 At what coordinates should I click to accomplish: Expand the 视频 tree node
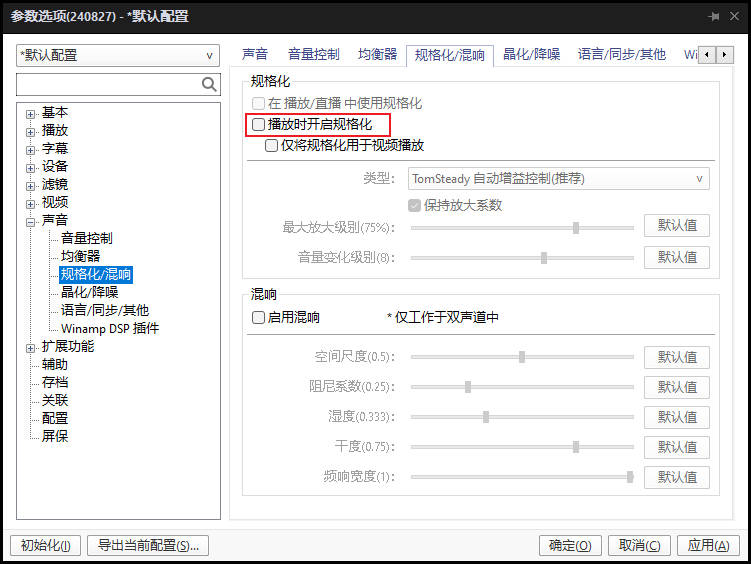pyautogui.click(x=31, y=204)
